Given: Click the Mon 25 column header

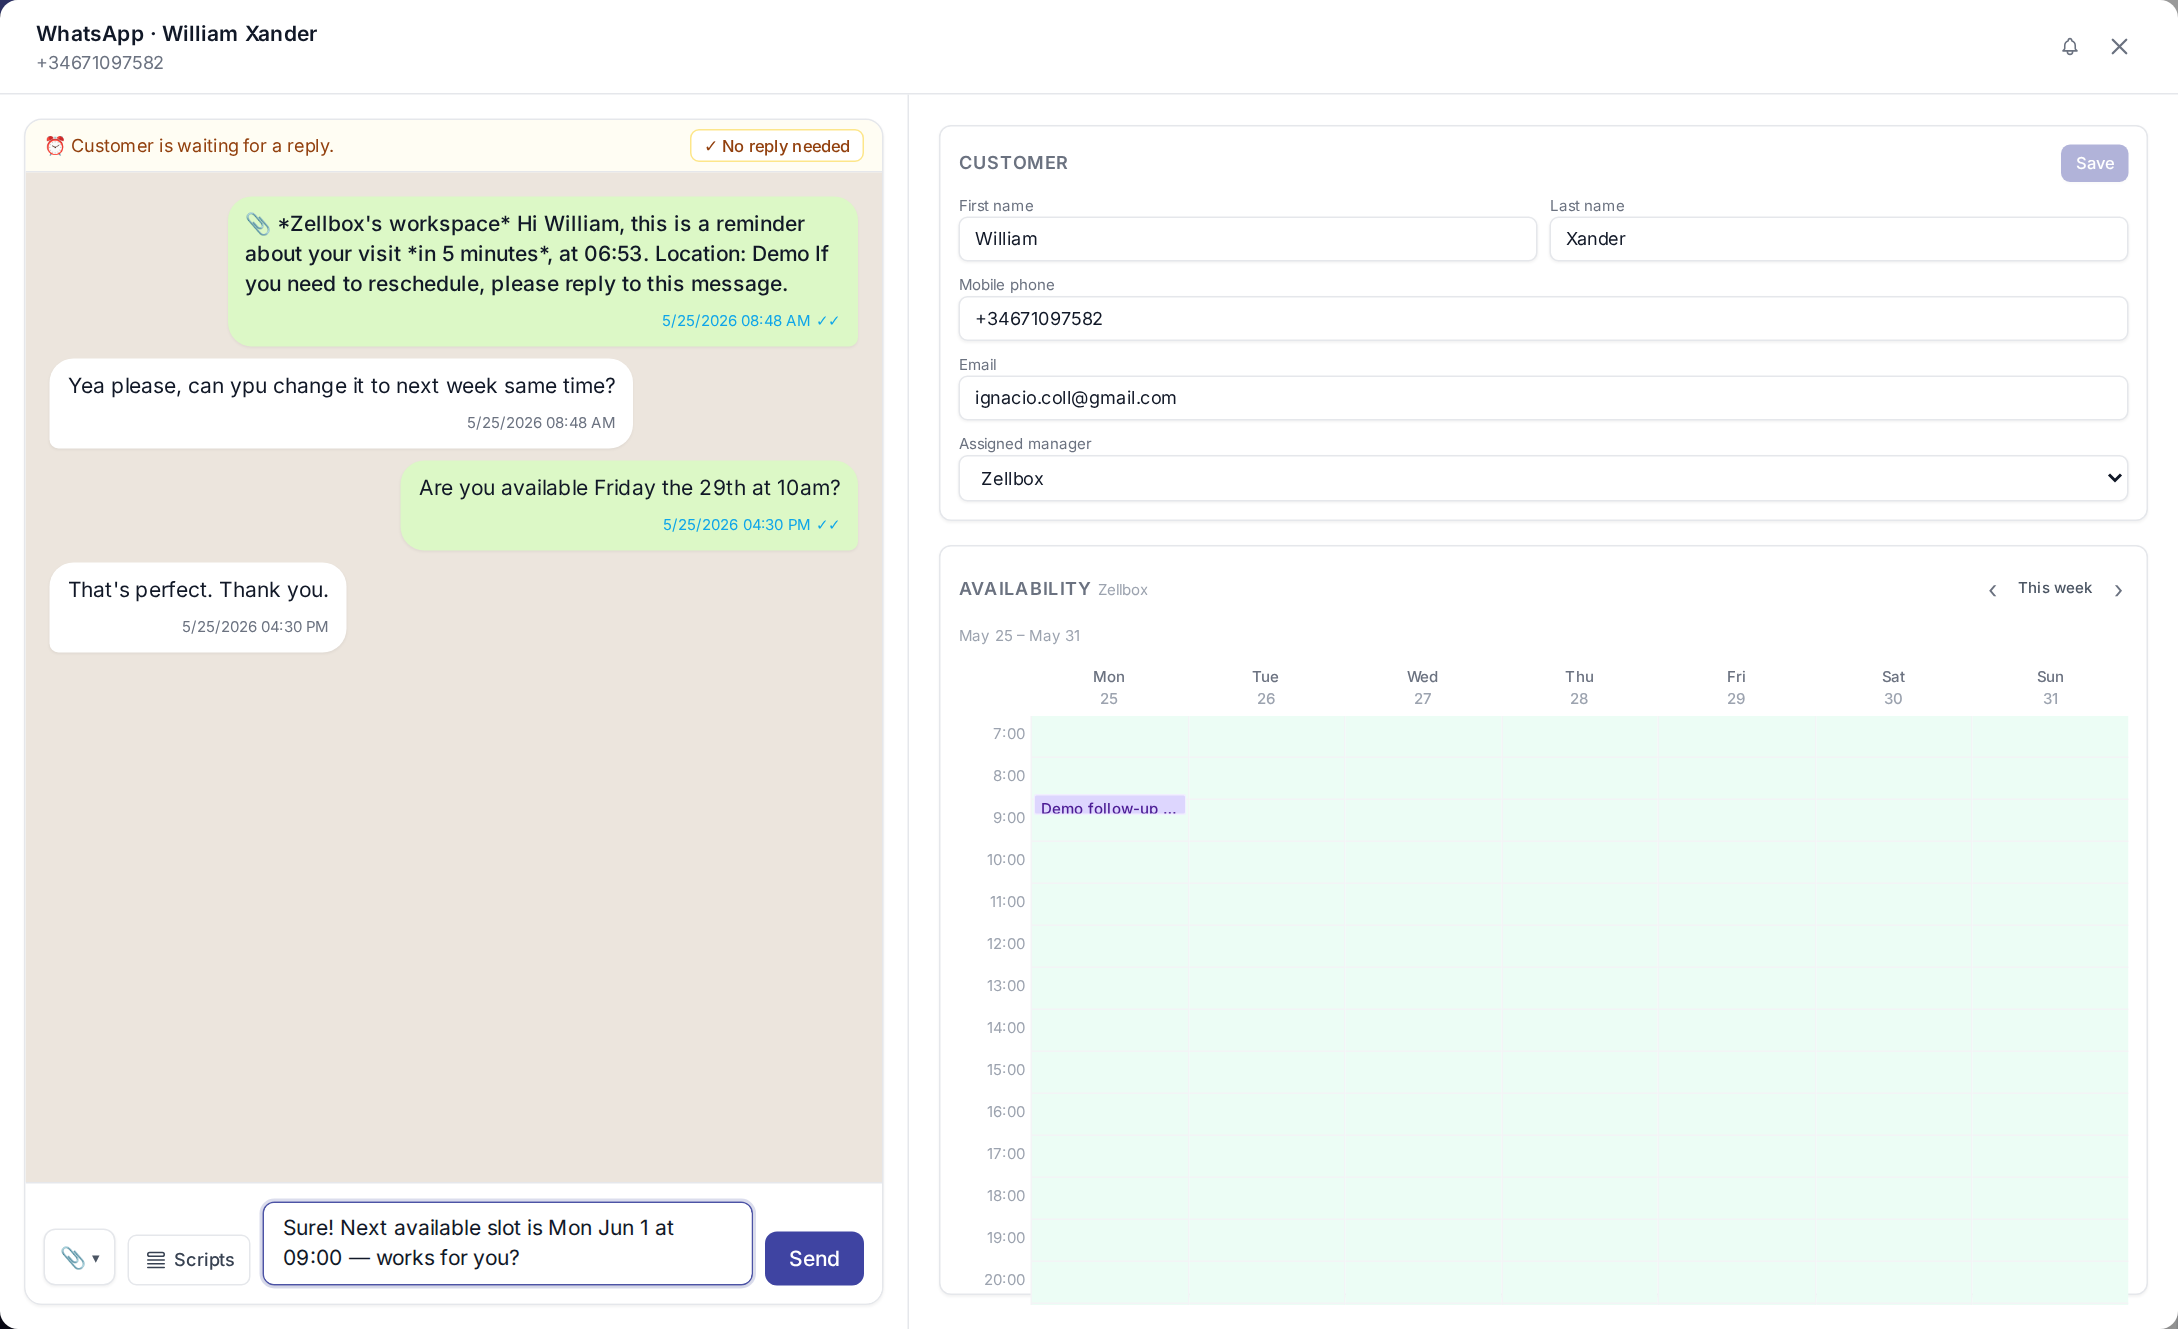Looking at the screenshot, I should coord(1108,688).
